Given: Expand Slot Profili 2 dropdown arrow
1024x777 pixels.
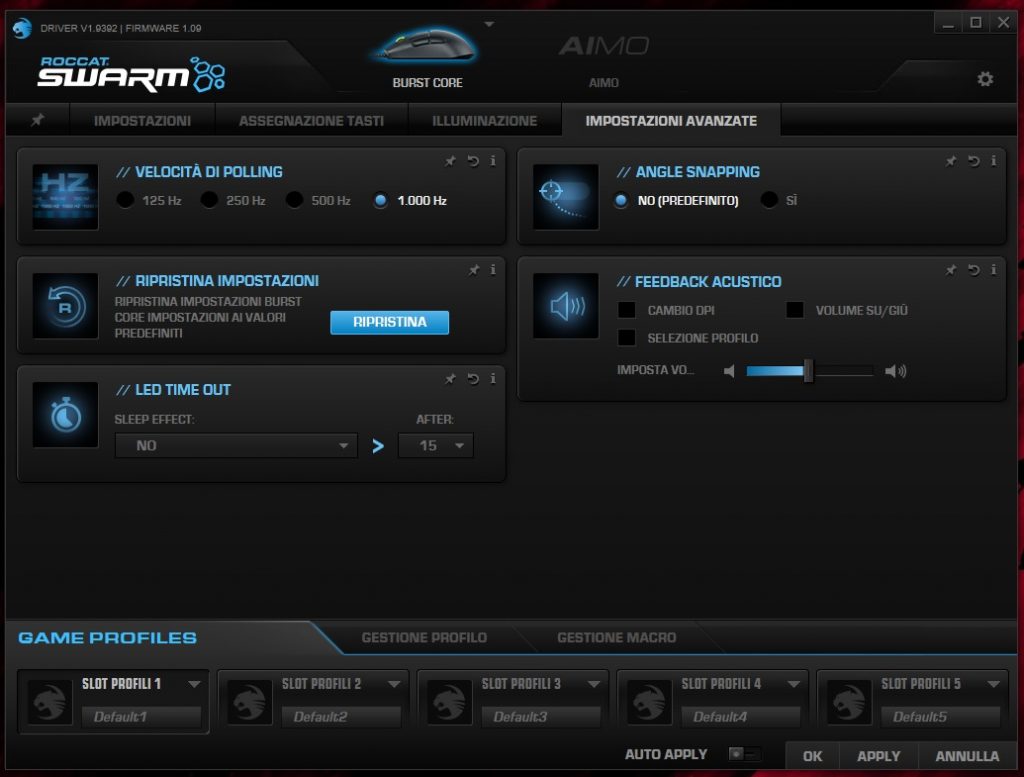Looking at the screenshot, I should (x=394, y=684).
